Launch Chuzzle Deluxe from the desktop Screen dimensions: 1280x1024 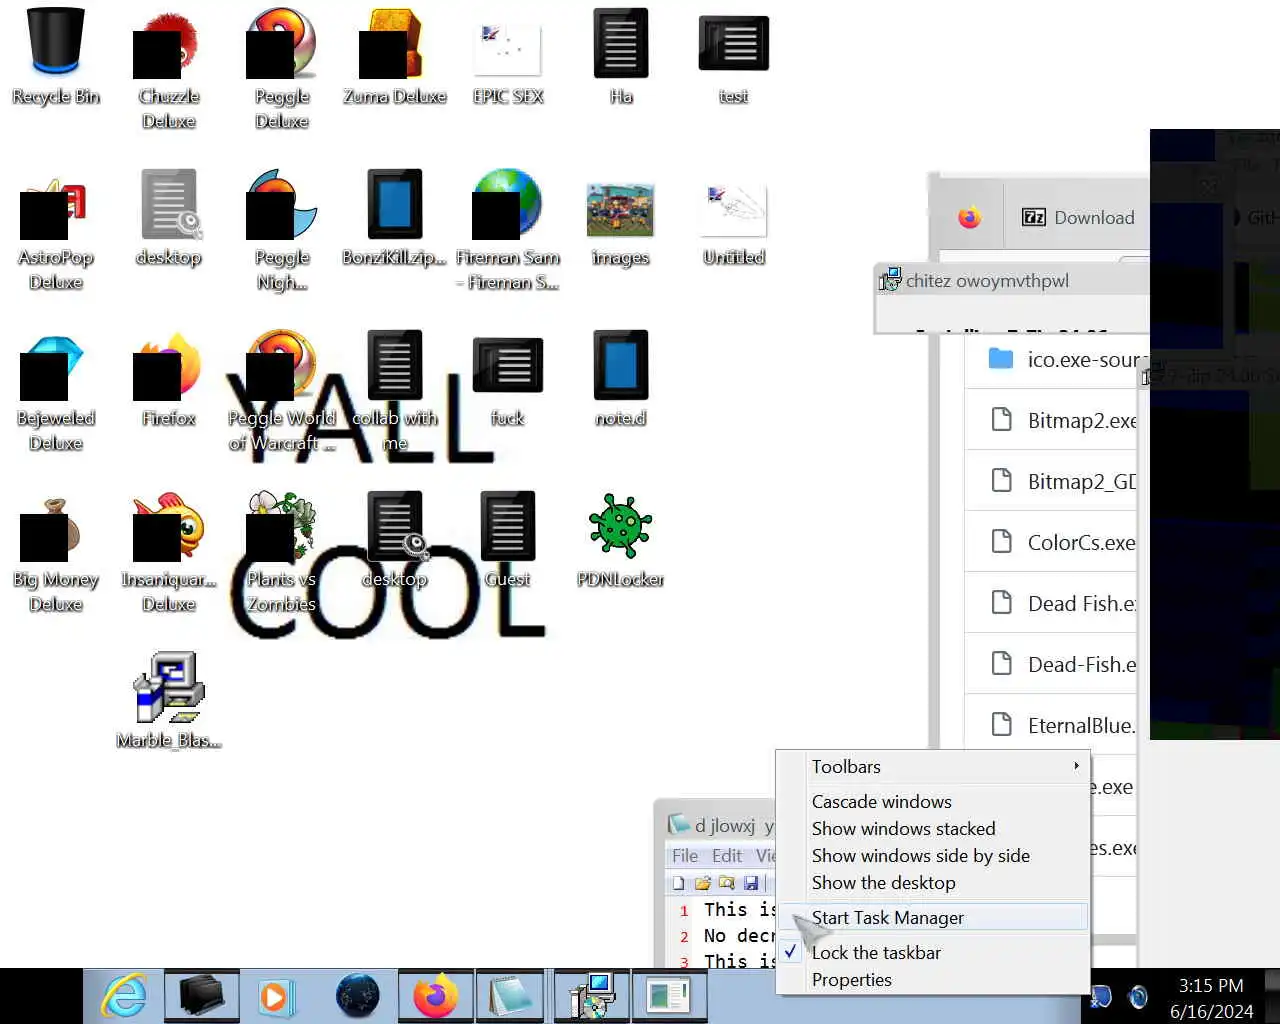(x=168, y=68)
